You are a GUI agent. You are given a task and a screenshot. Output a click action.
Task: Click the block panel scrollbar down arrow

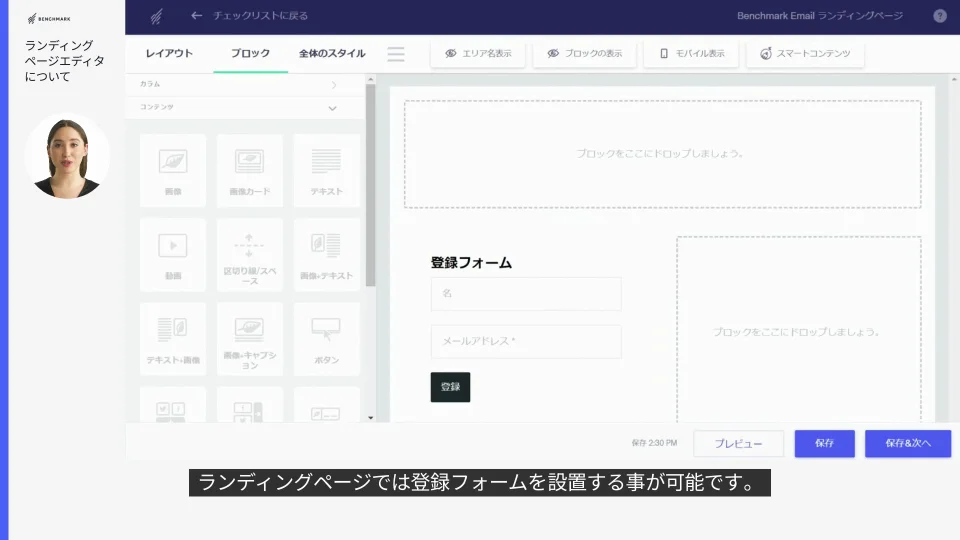click(370, 418)
